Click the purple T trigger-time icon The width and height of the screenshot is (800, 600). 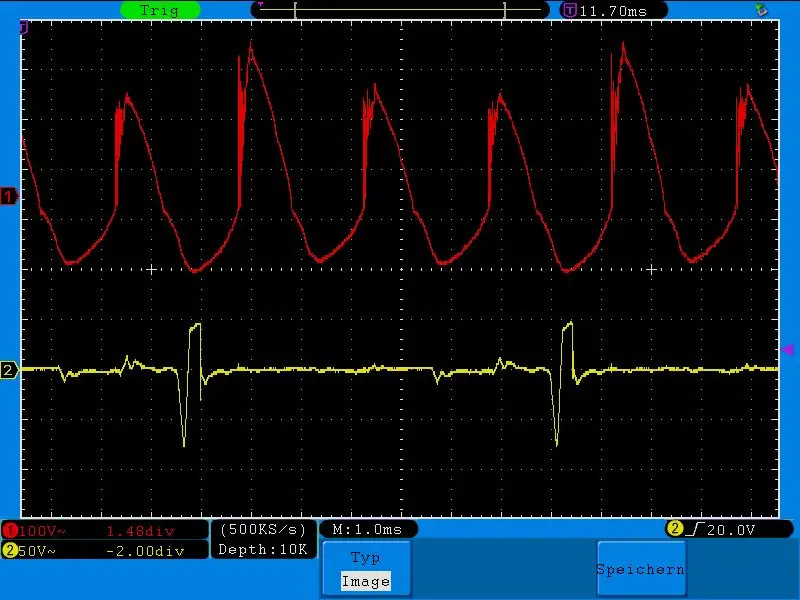(569, 10)
